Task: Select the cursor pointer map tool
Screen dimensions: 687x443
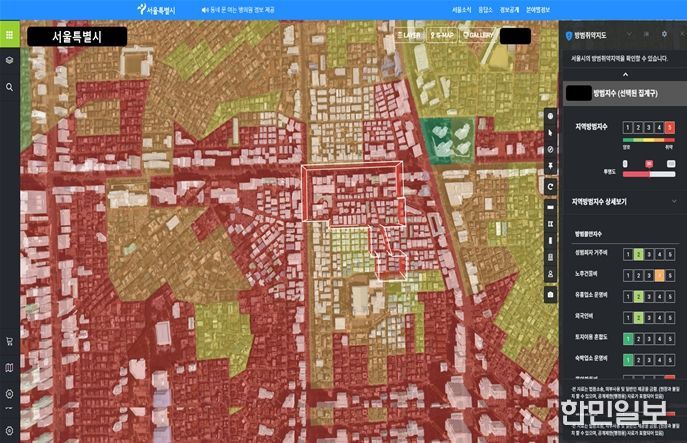Action: pos(551,131)
